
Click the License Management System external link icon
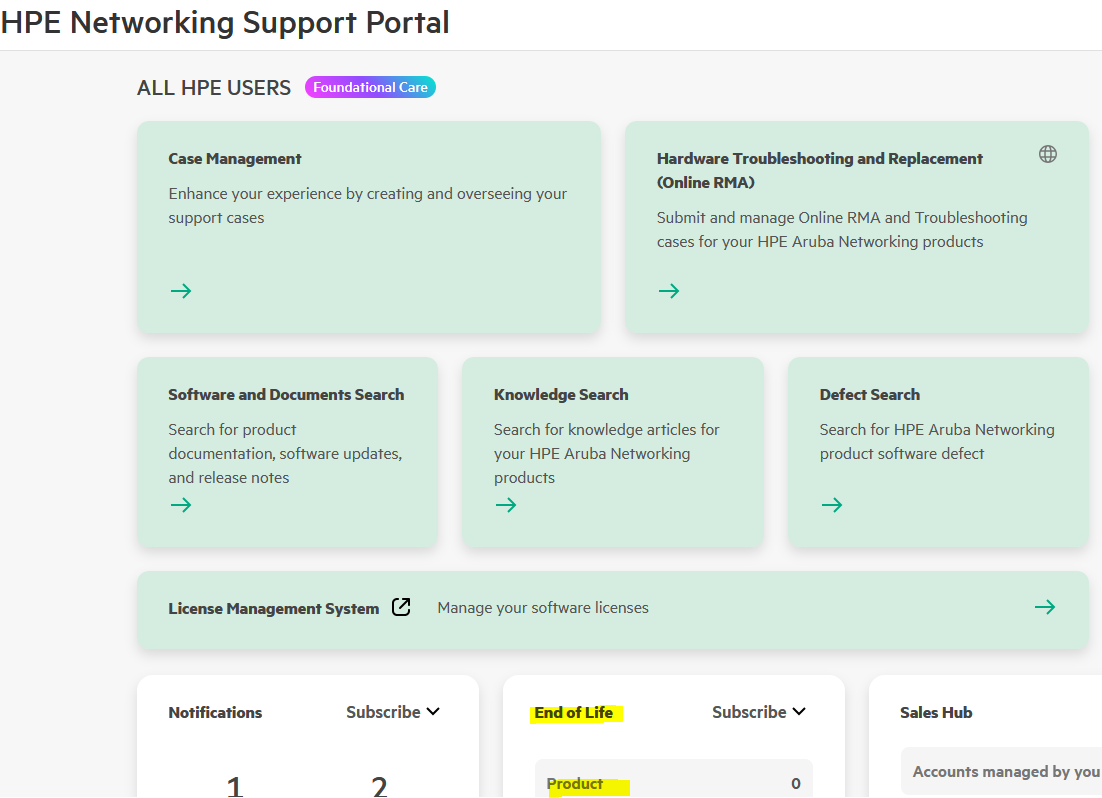tap(401, 607)
